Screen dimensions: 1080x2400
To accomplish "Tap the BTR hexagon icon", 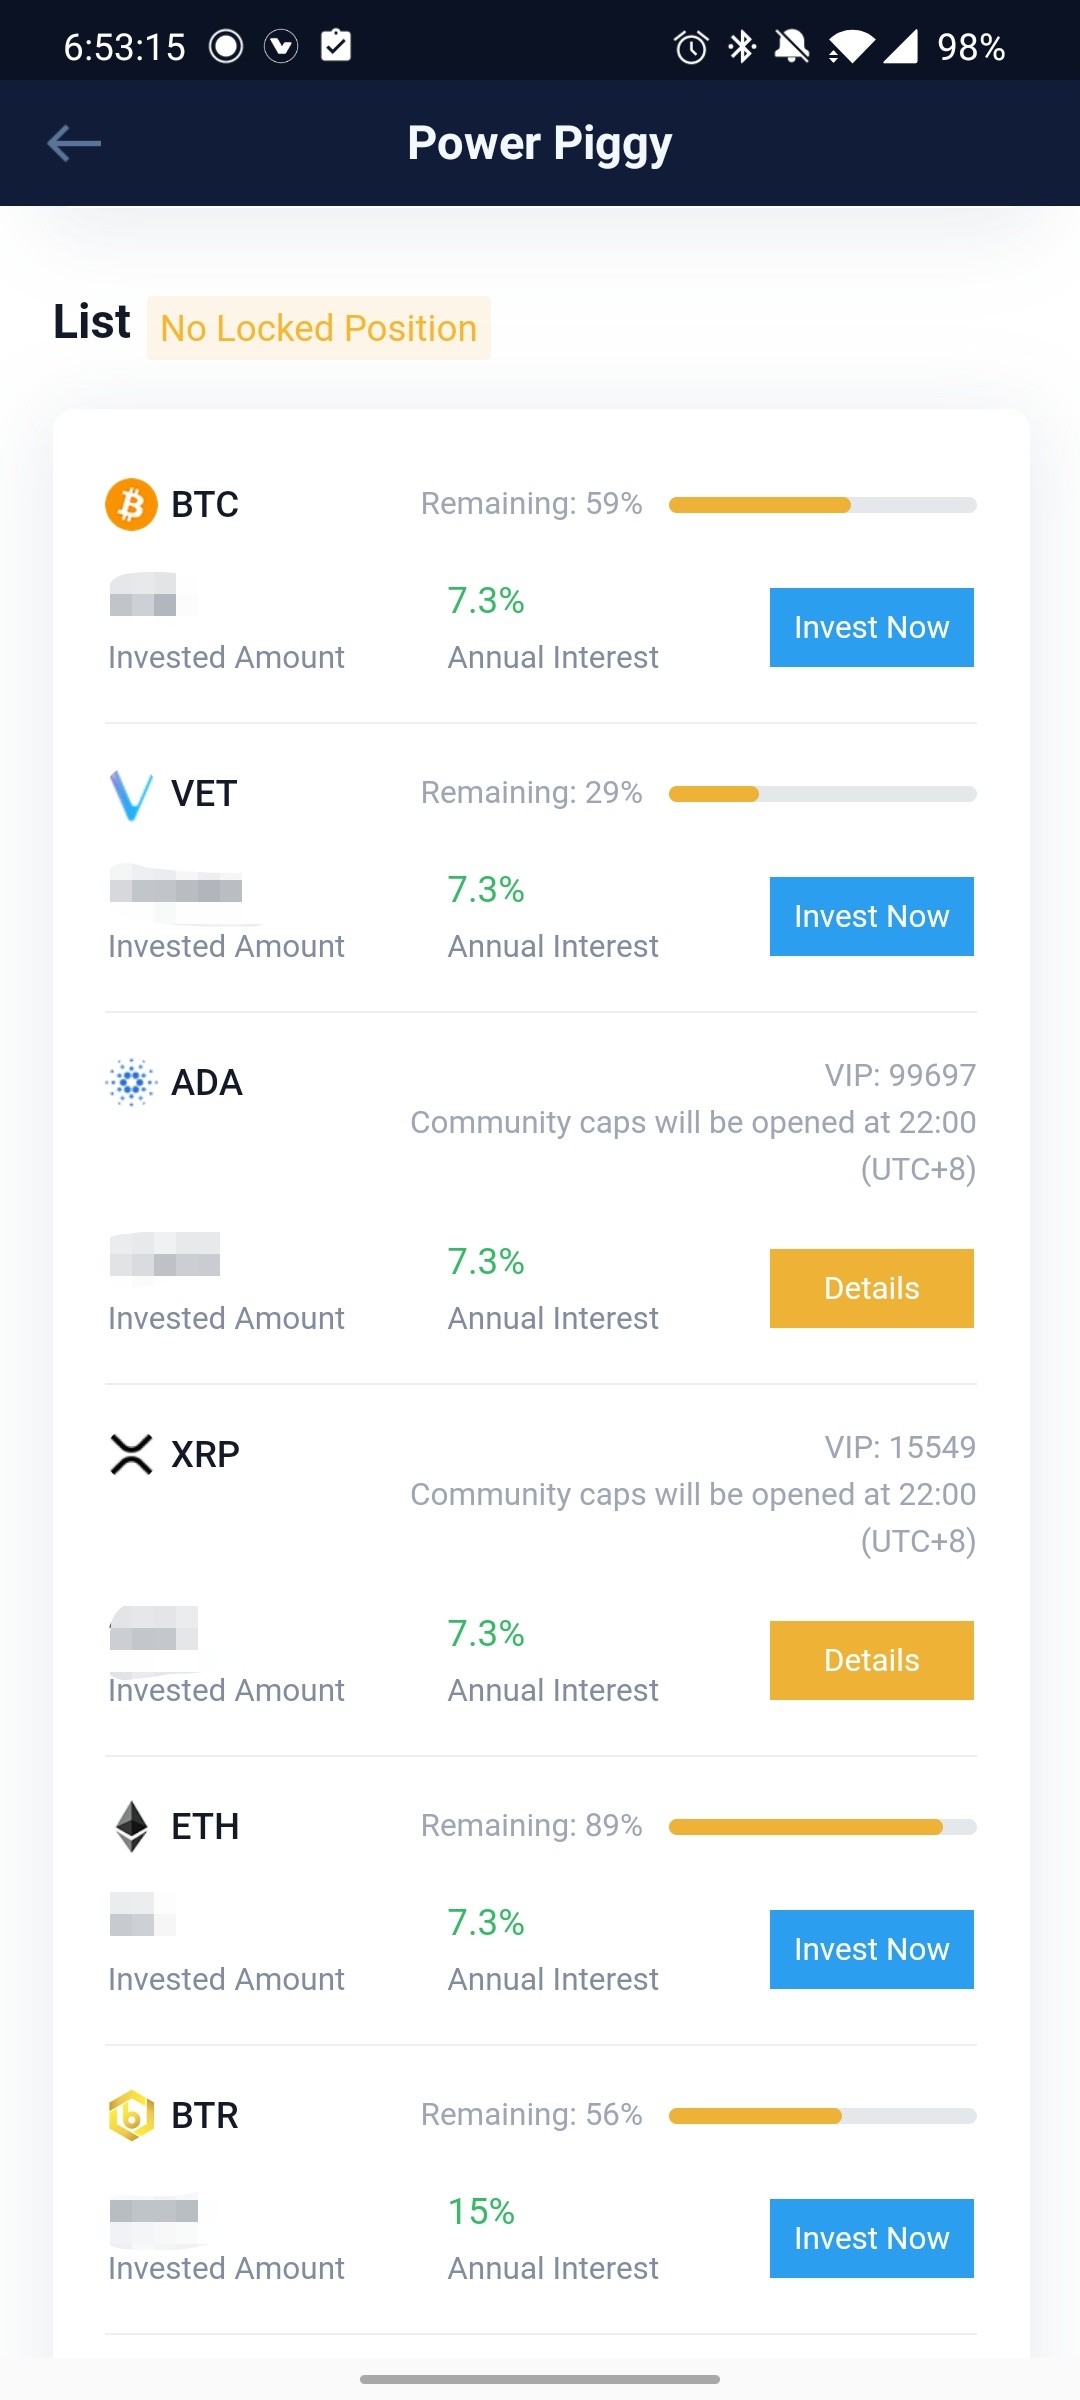I will click(131, 2115).
